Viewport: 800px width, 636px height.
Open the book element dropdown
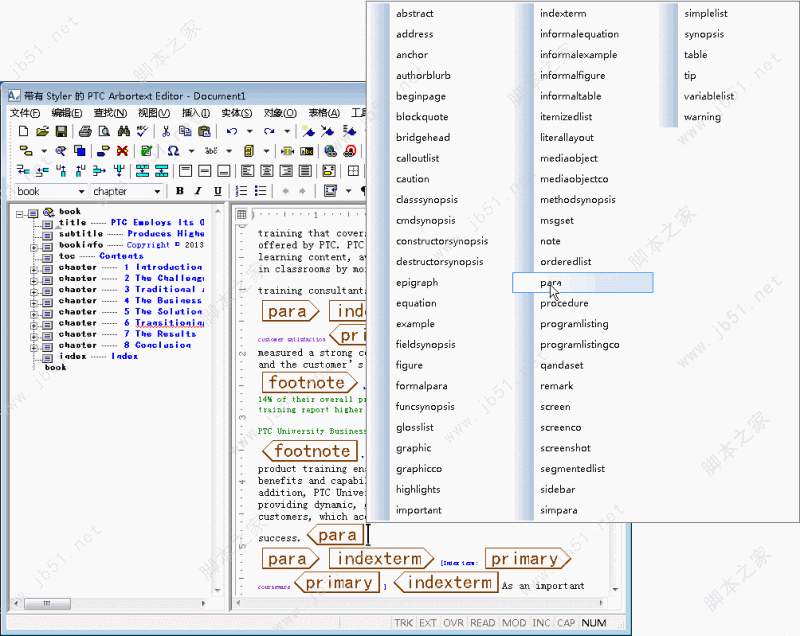[81, 192]
